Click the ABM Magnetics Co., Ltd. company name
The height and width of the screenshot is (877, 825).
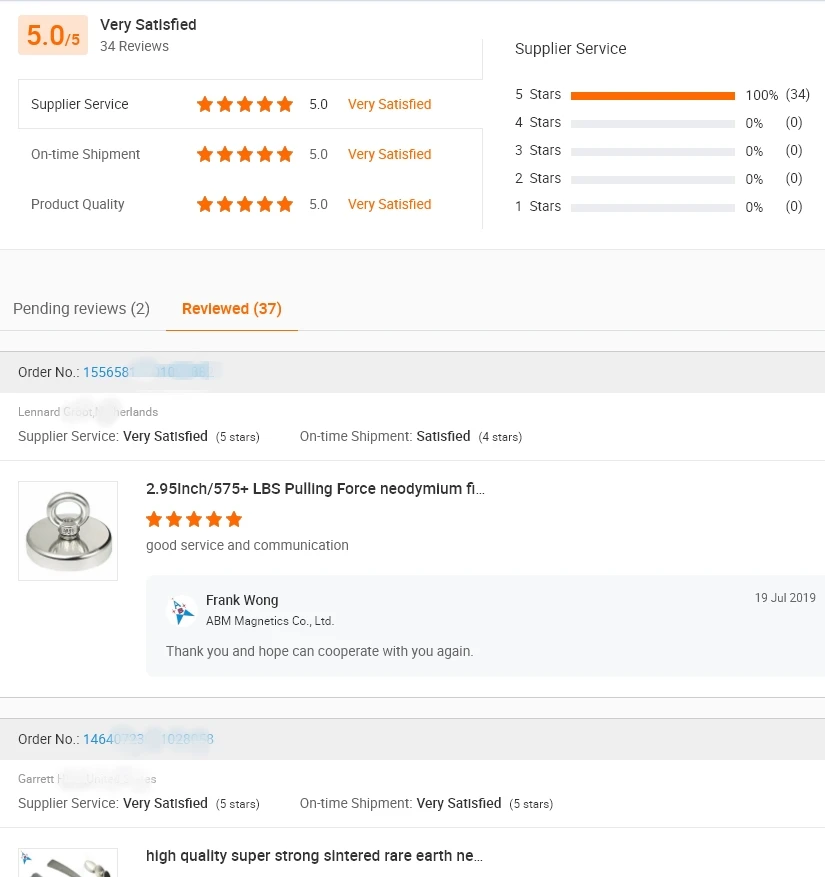pyautogui.click(x=270, y=621)
